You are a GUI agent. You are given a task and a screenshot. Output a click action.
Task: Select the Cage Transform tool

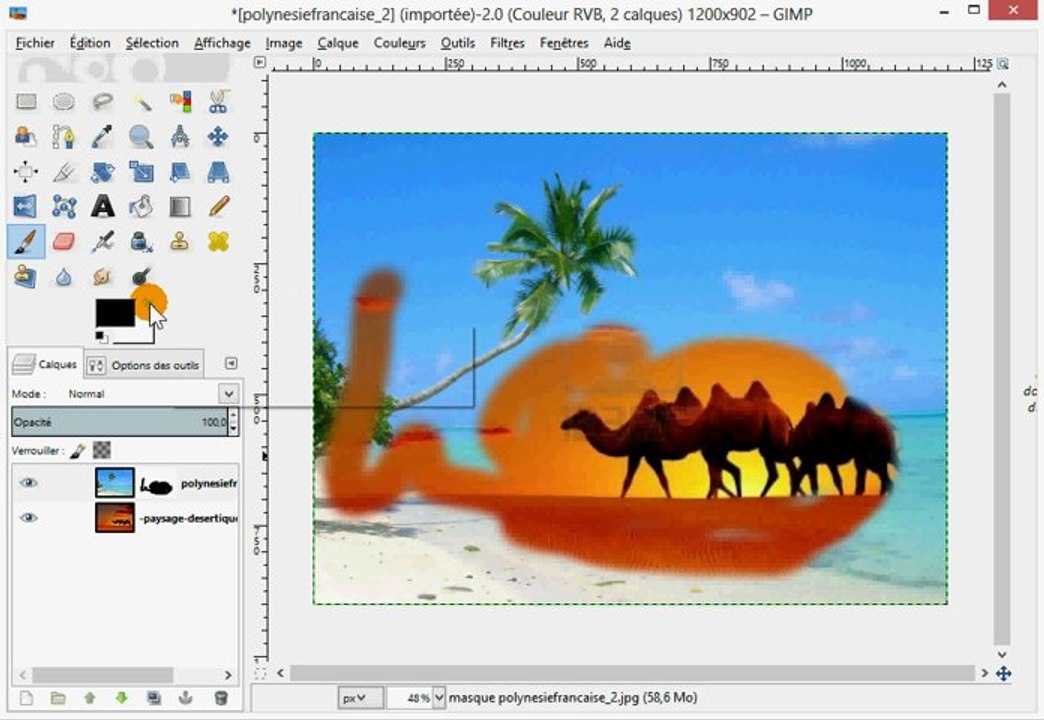(x=64, y=206)
